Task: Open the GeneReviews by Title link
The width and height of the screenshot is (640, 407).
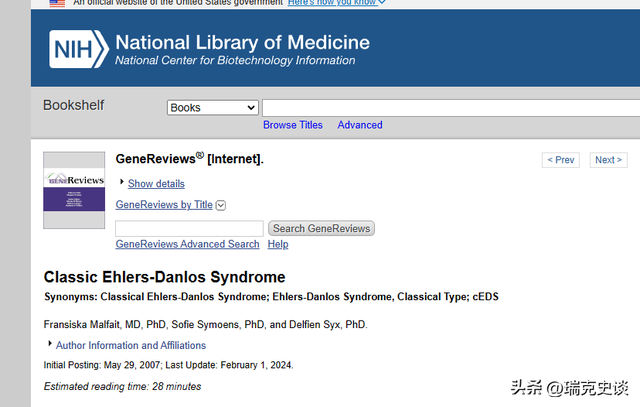Action: (164, 205)
